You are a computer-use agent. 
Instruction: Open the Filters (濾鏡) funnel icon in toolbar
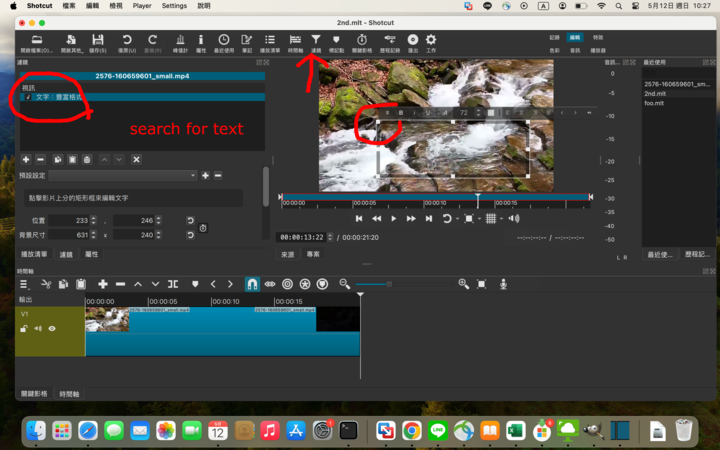click(x=316, y=41)
